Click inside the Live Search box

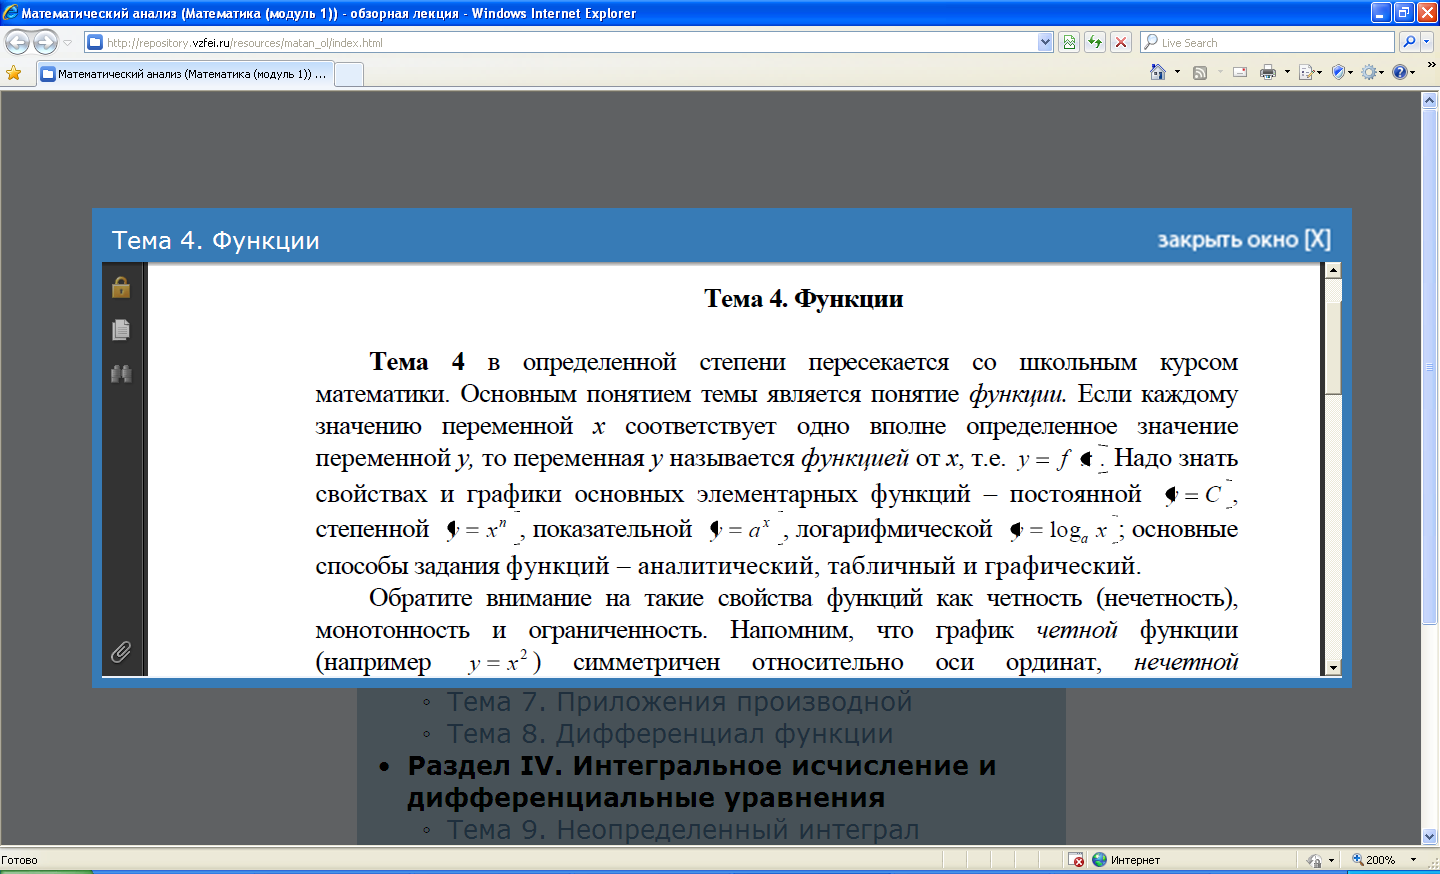click(x=1267, y=42)
